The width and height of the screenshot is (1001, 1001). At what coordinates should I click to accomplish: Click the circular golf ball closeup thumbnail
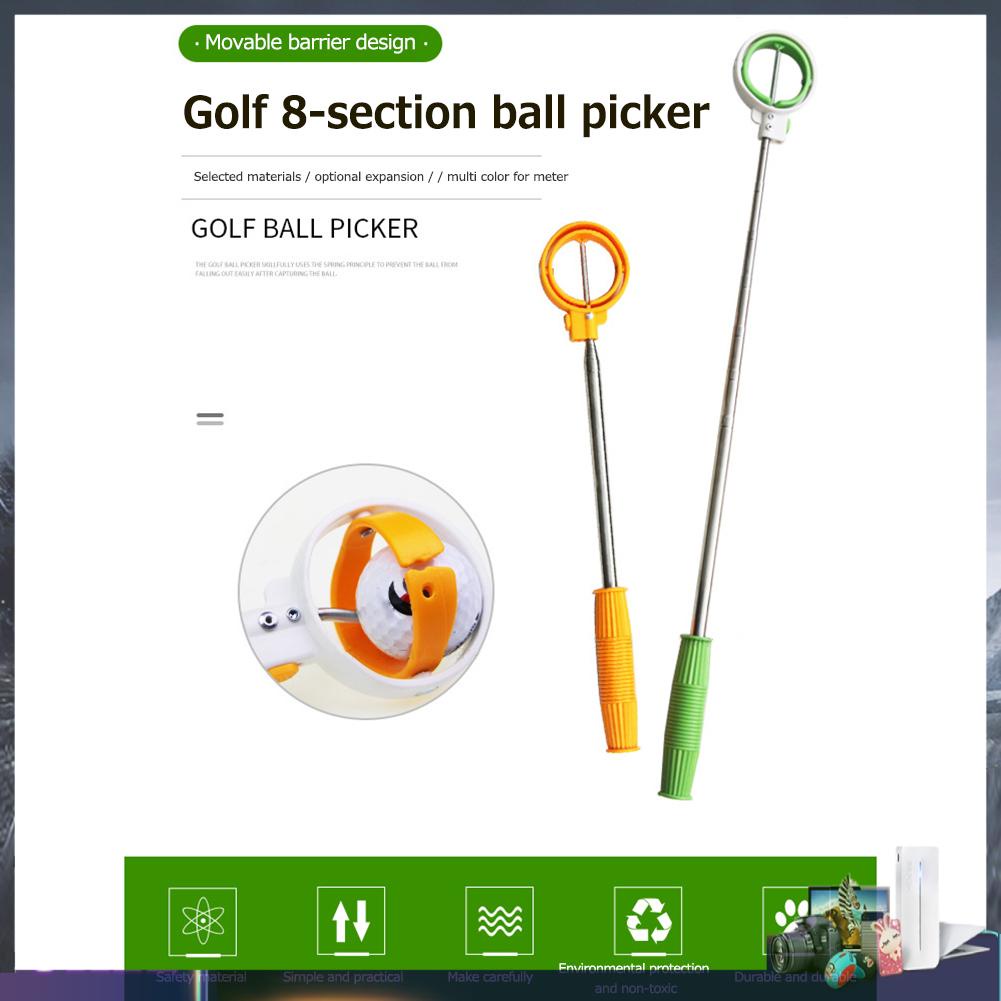point(366,591)
